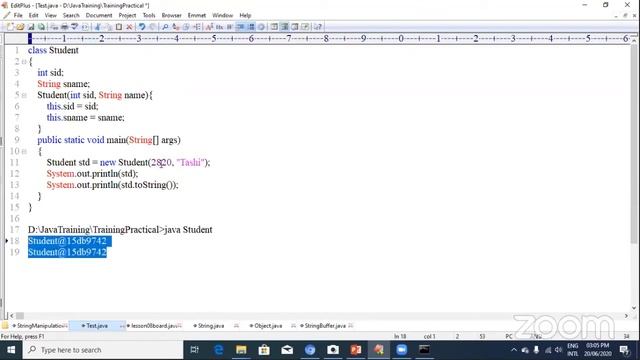Viewport: 640px width, 360px height.
Task: Open the Tools menu
Action: coord(149,16)
